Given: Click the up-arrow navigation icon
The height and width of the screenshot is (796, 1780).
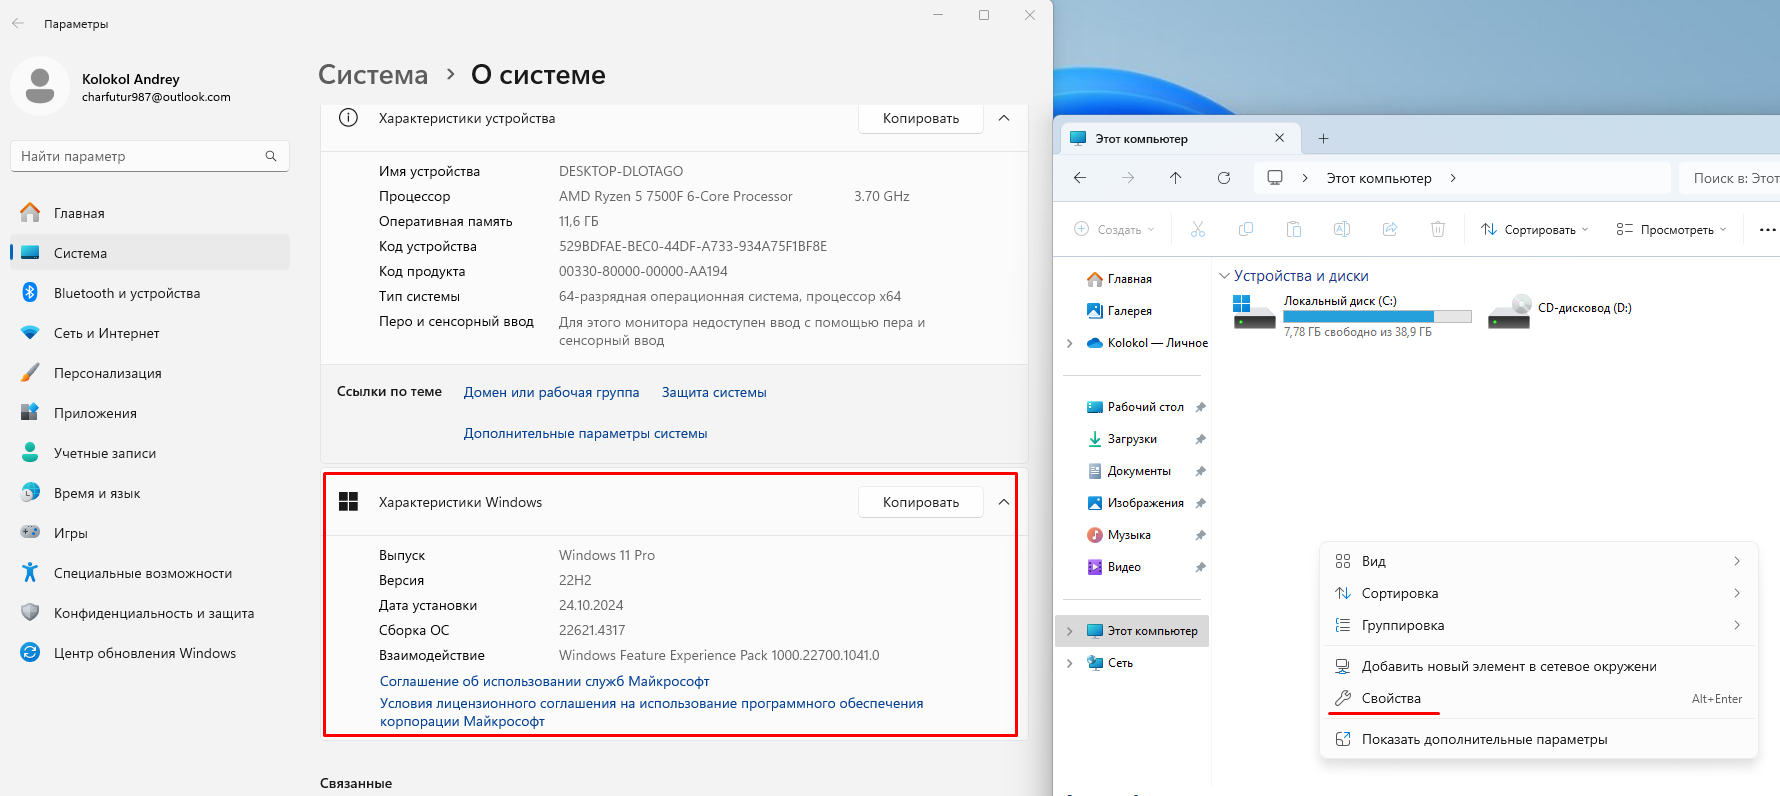Looking at the screenshot, I should (1175, 178).
